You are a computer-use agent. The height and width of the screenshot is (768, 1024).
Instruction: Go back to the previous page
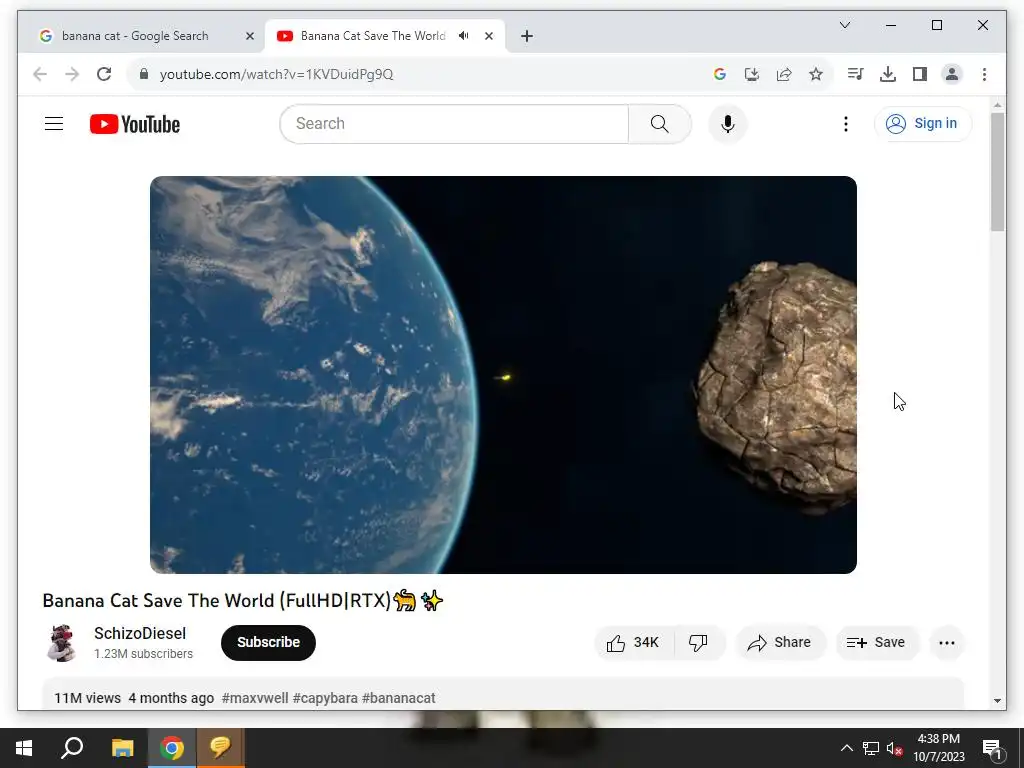(40, 74)
